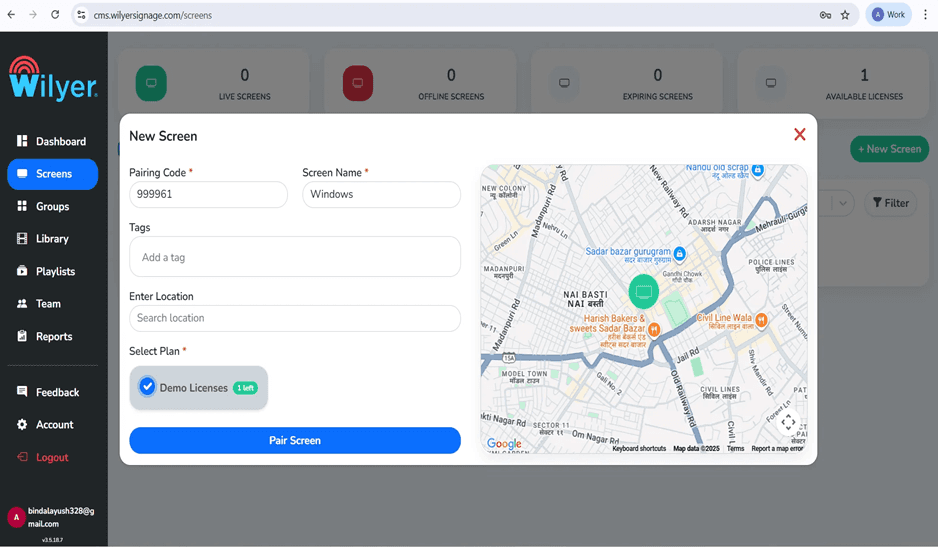Click the Logout exit icon
The height and width of the screenshot is (547, 938).
coord(22,457)
